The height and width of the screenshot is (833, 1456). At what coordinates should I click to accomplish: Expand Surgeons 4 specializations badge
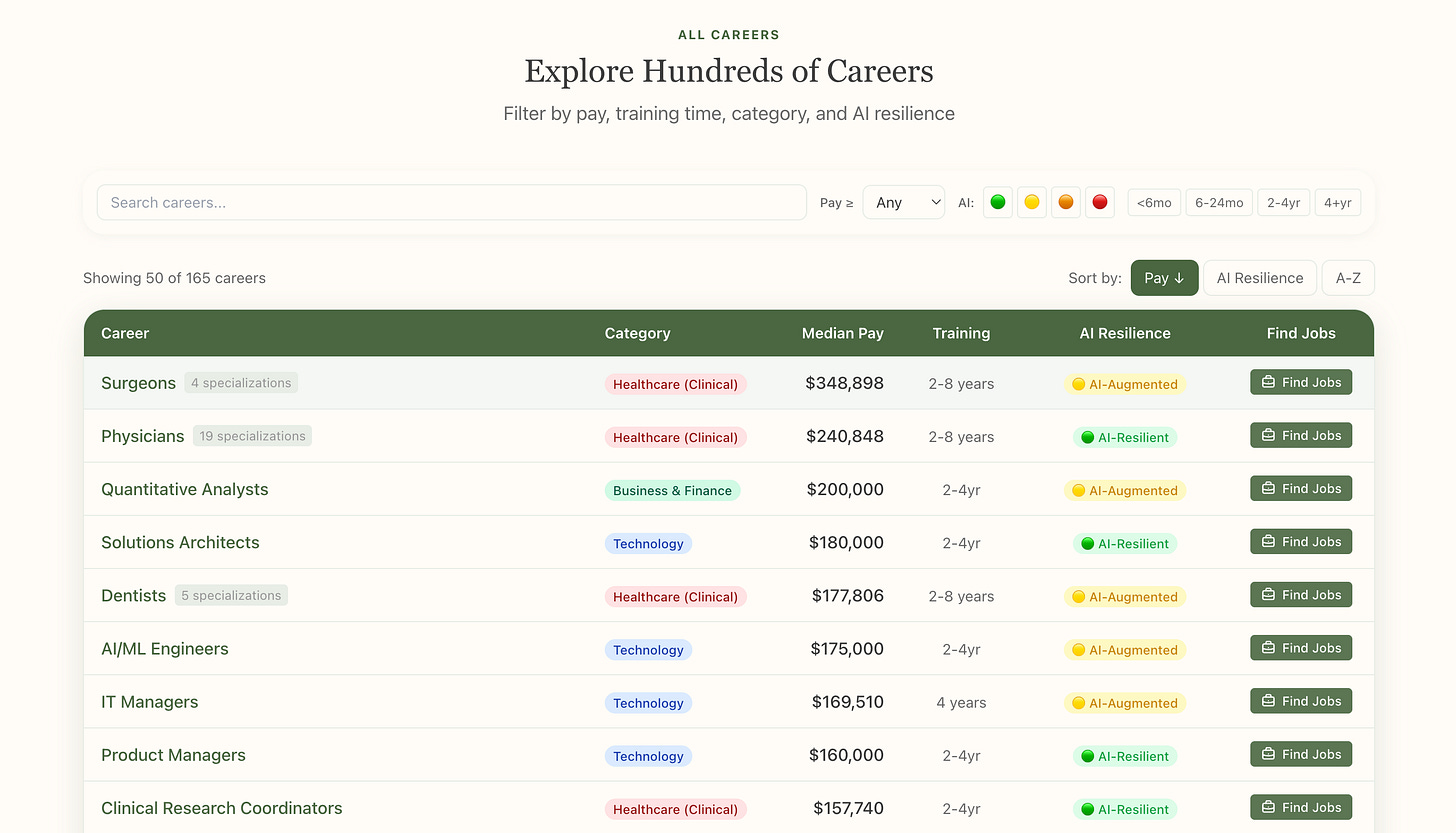pyautogui.click(x=241, y=383)
